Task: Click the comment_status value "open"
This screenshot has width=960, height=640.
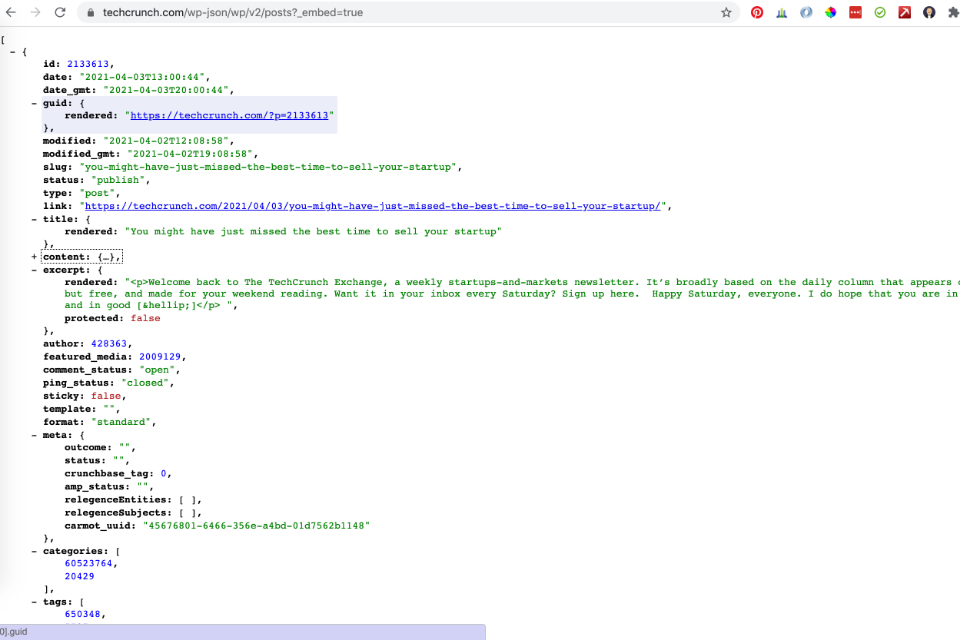Action: [157, 370]
